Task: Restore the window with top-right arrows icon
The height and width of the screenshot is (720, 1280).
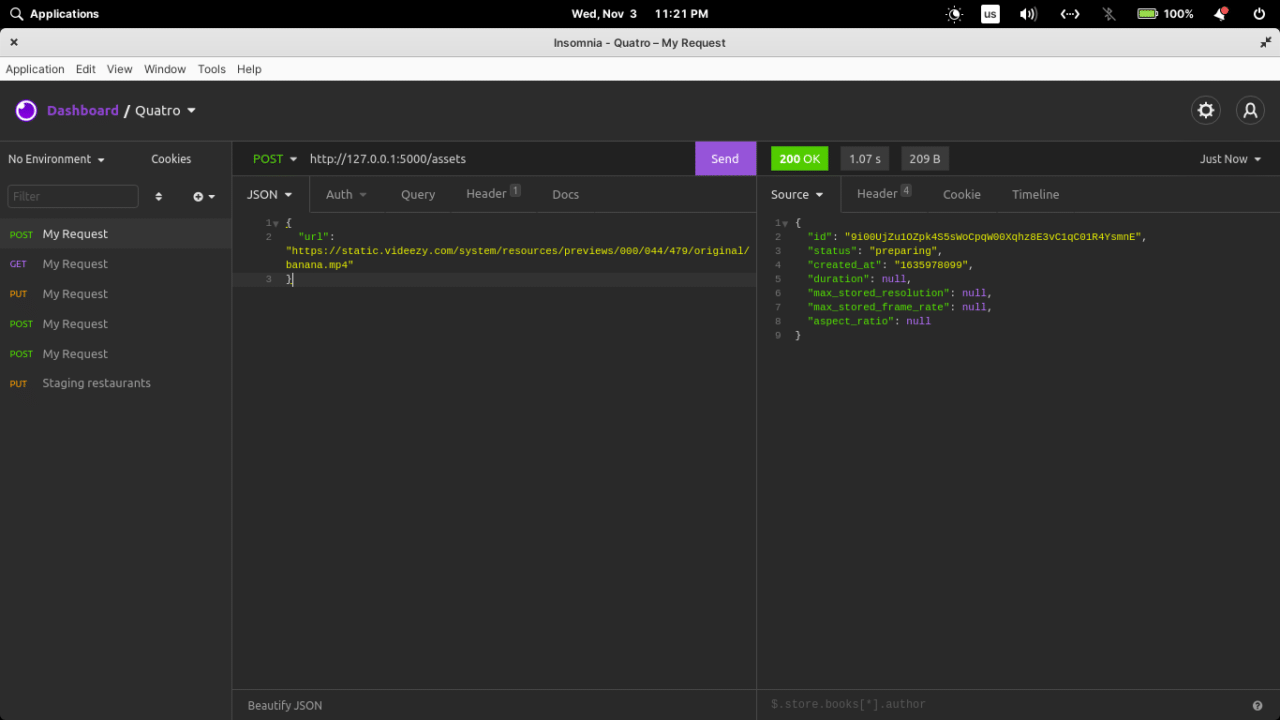Action: coord(1266,43)
